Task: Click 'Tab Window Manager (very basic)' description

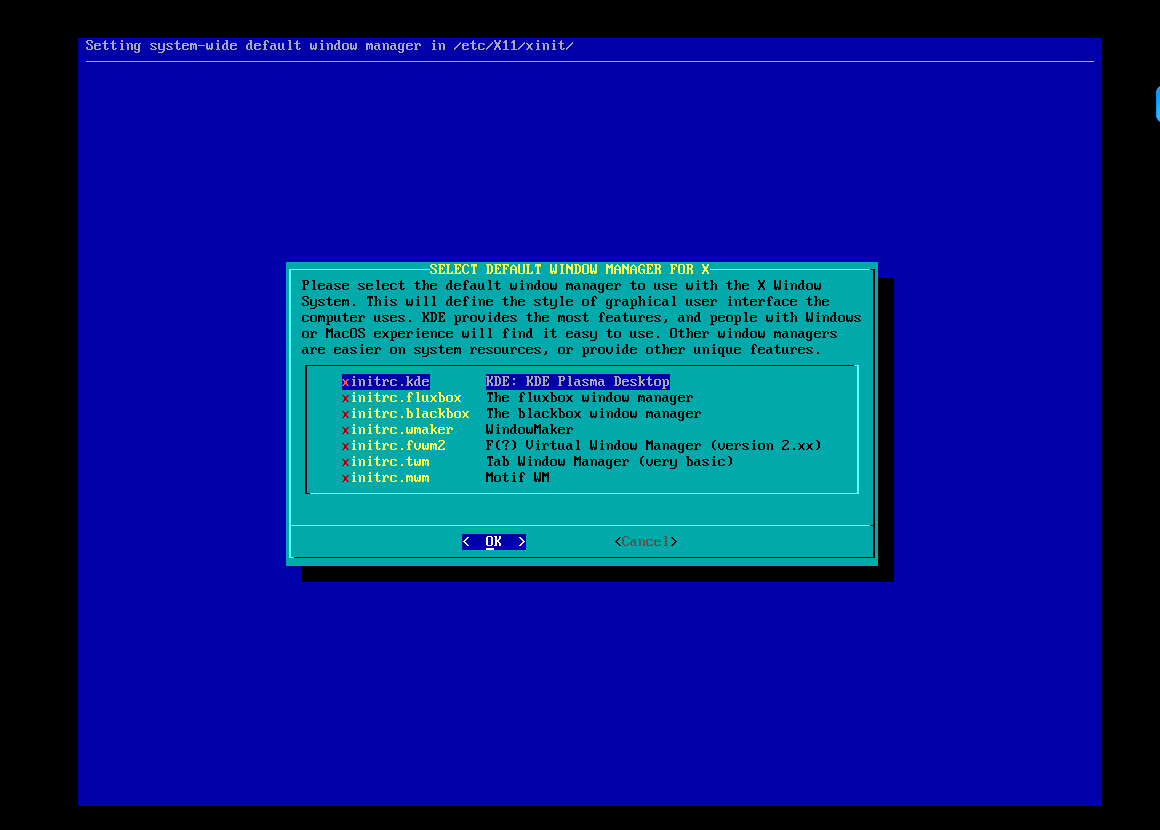Action: pyautogui.click(x=610, y=462)
